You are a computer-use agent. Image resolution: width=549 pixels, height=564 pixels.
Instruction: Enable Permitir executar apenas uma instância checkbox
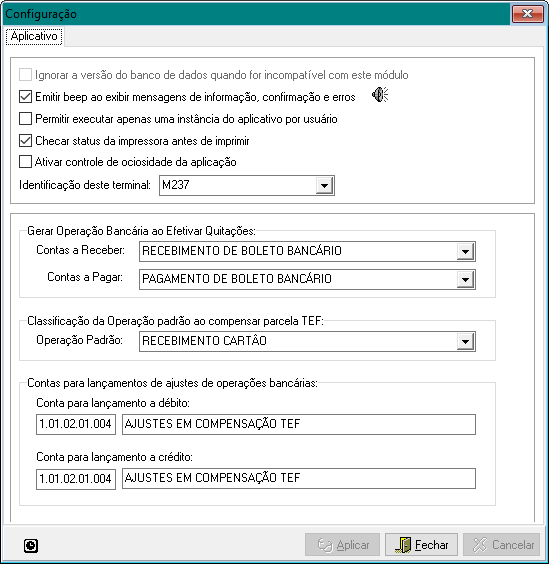pyautogui.click(x=25, y=119)
